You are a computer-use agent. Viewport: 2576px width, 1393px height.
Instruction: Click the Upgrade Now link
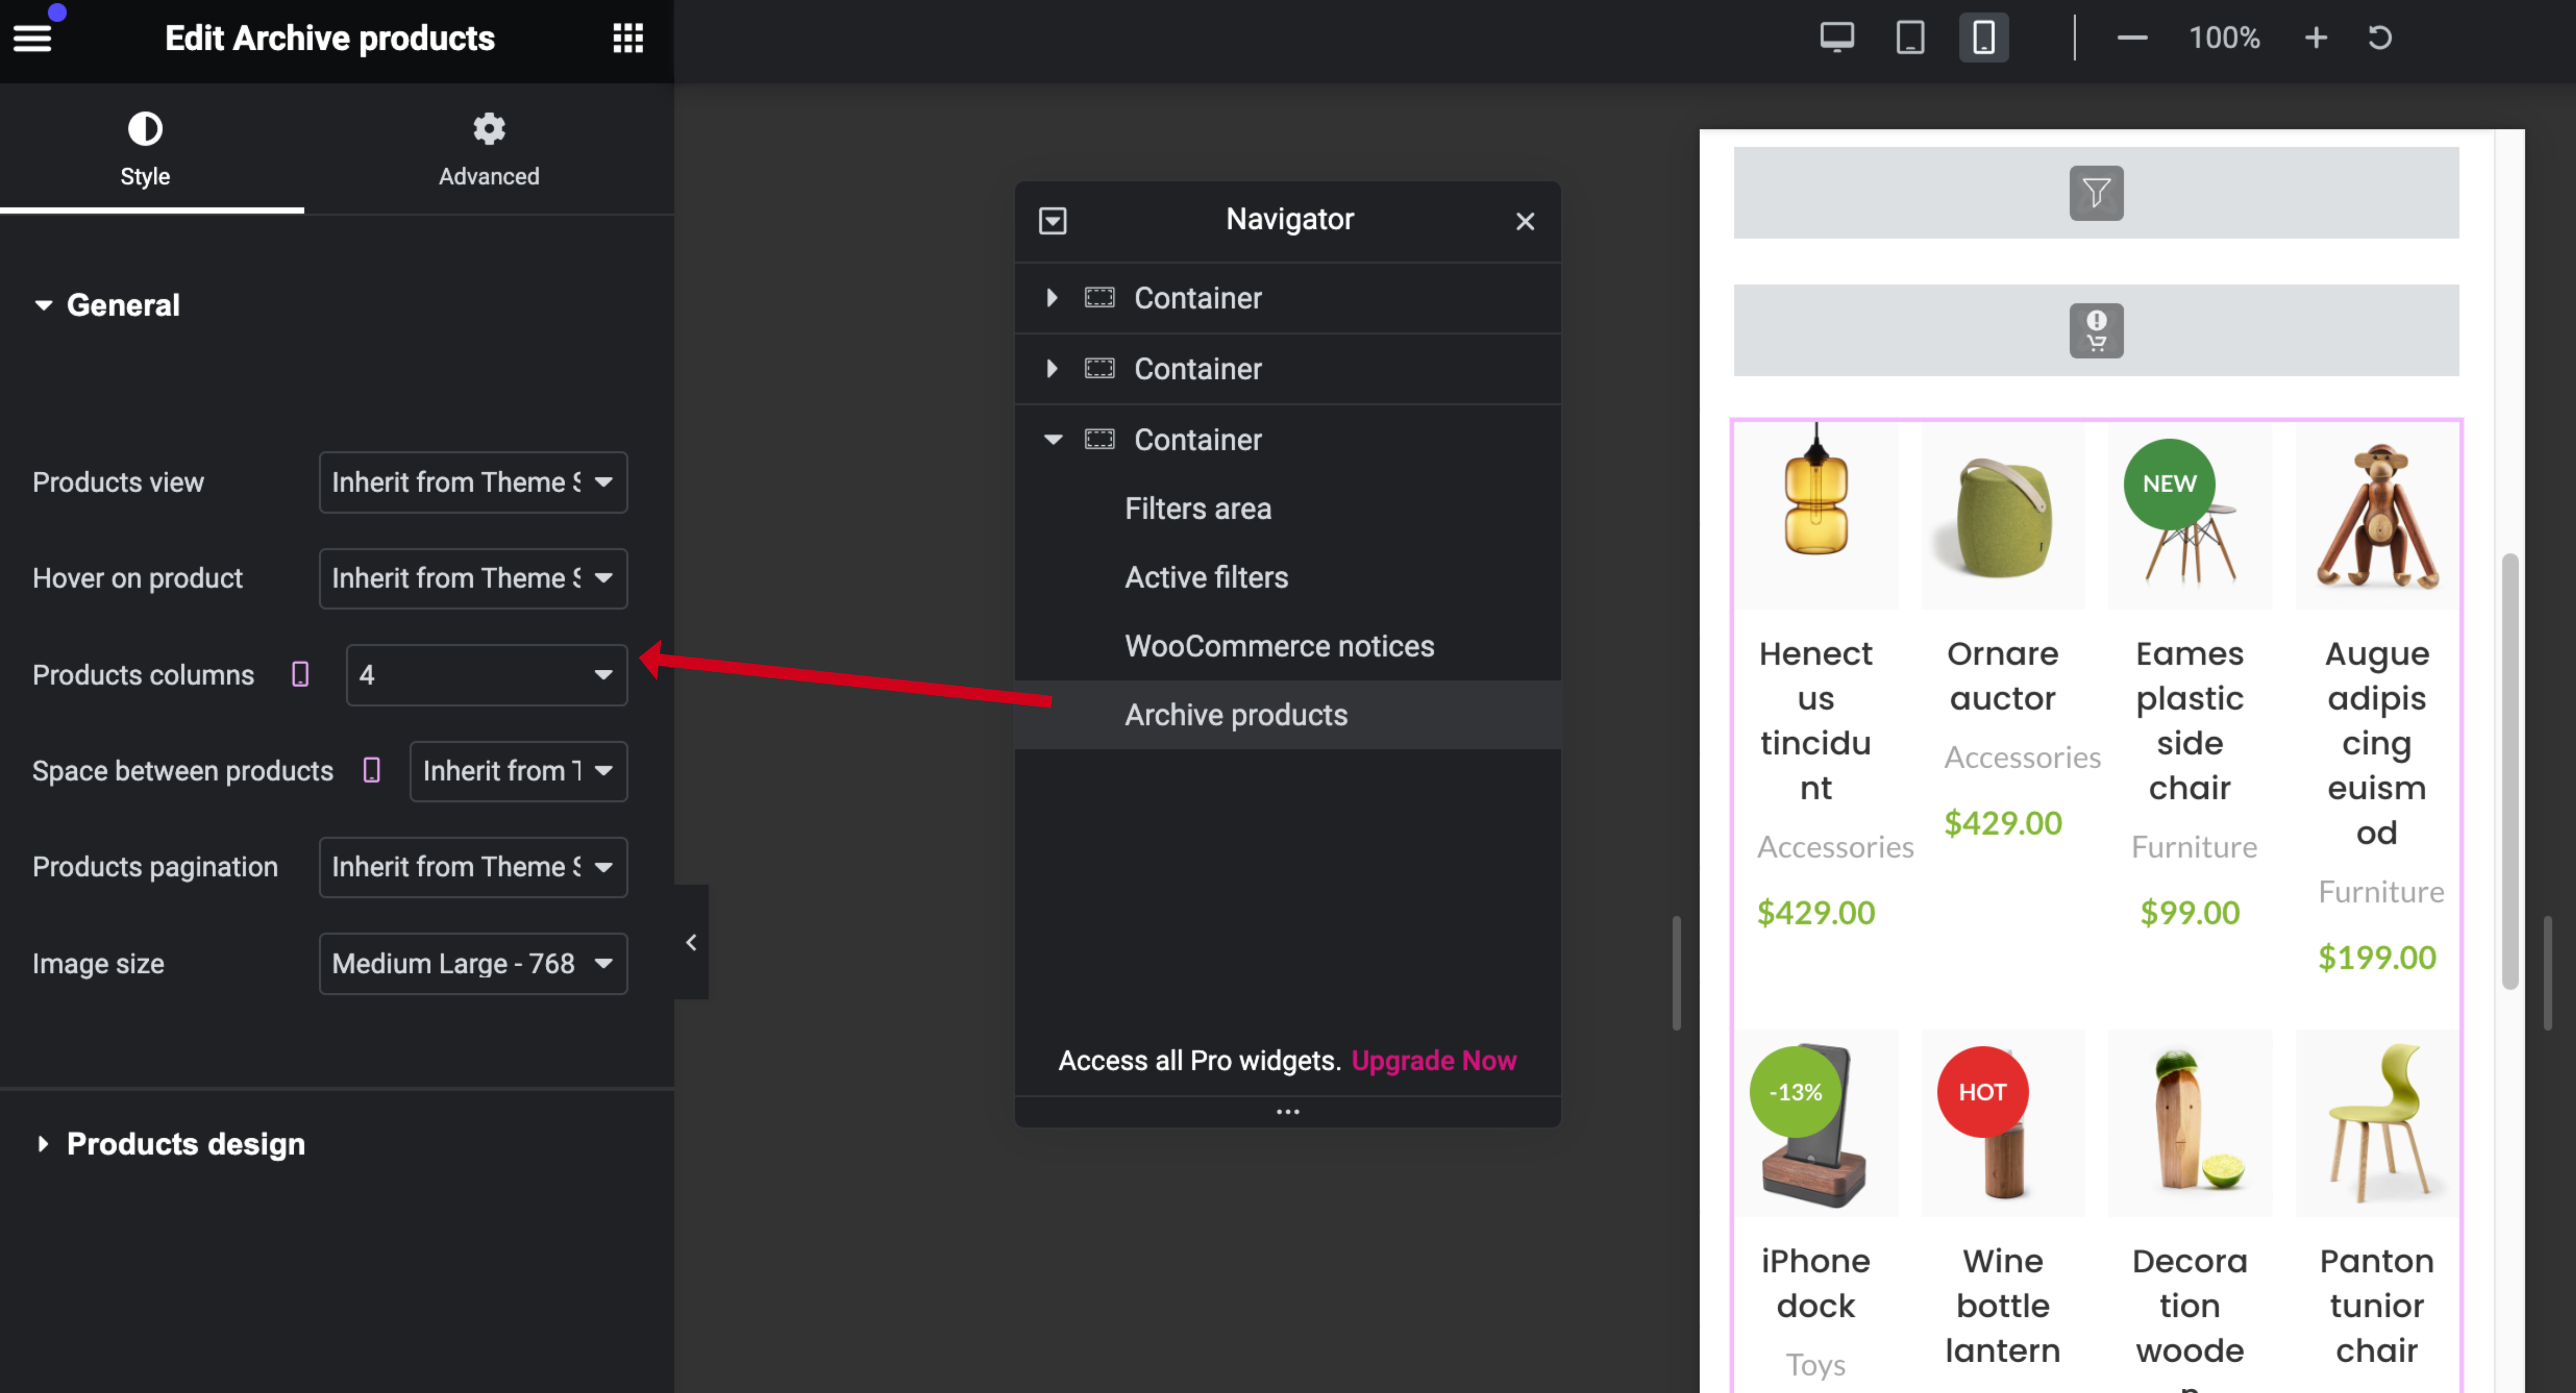pos(1434,1061)
